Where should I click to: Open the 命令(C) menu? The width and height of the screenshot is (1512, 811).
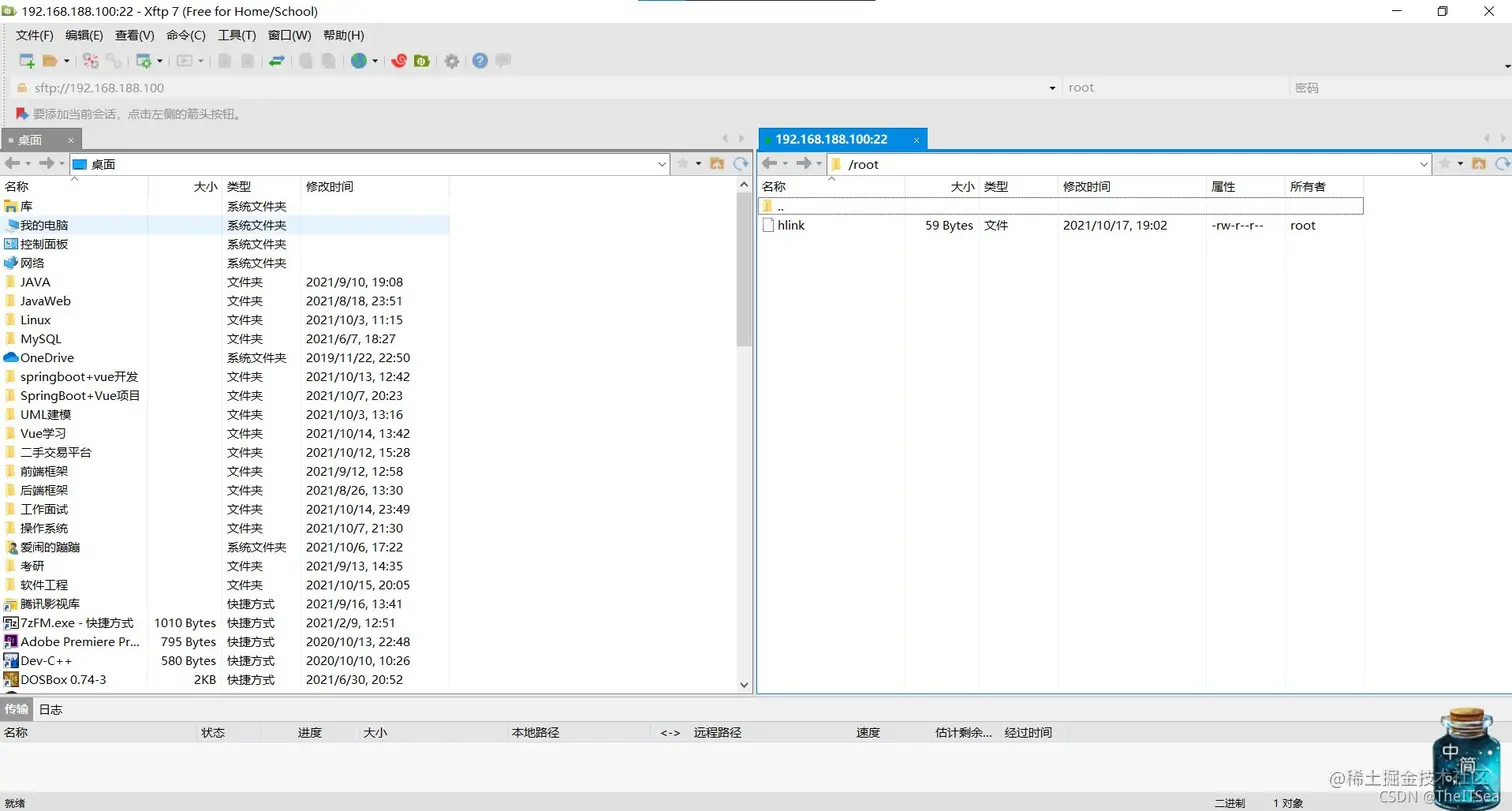coord(186,35)
